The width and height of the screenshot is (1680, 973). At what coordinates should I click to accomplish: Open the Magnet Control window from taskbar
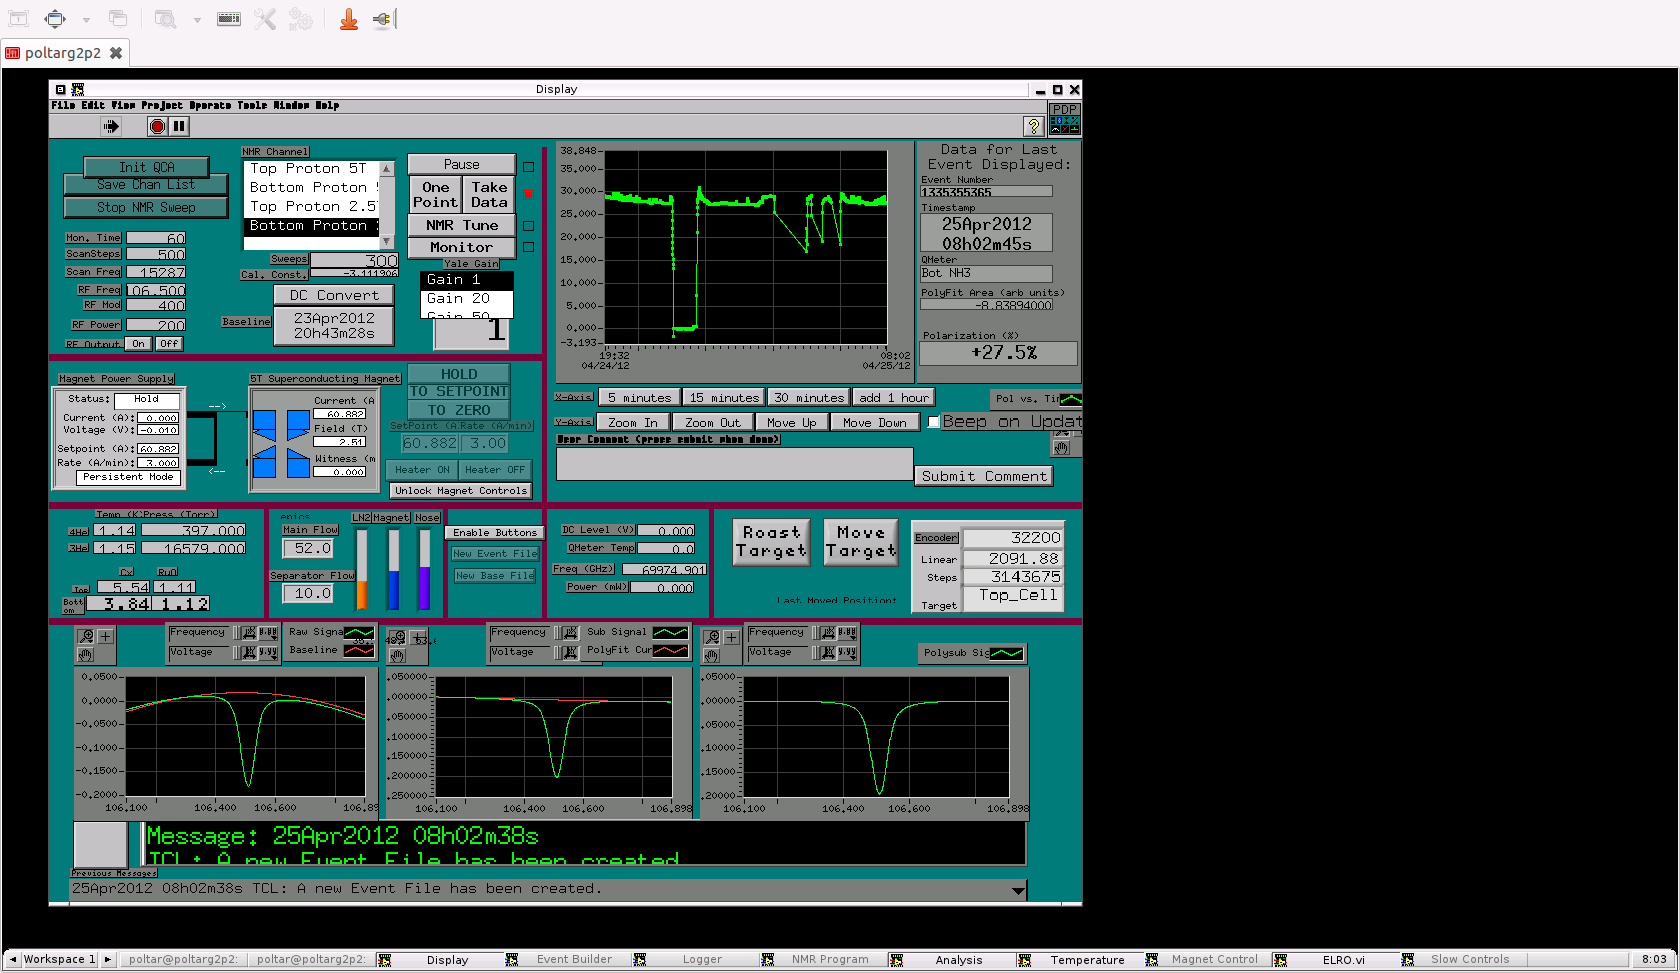point(1214,960)
